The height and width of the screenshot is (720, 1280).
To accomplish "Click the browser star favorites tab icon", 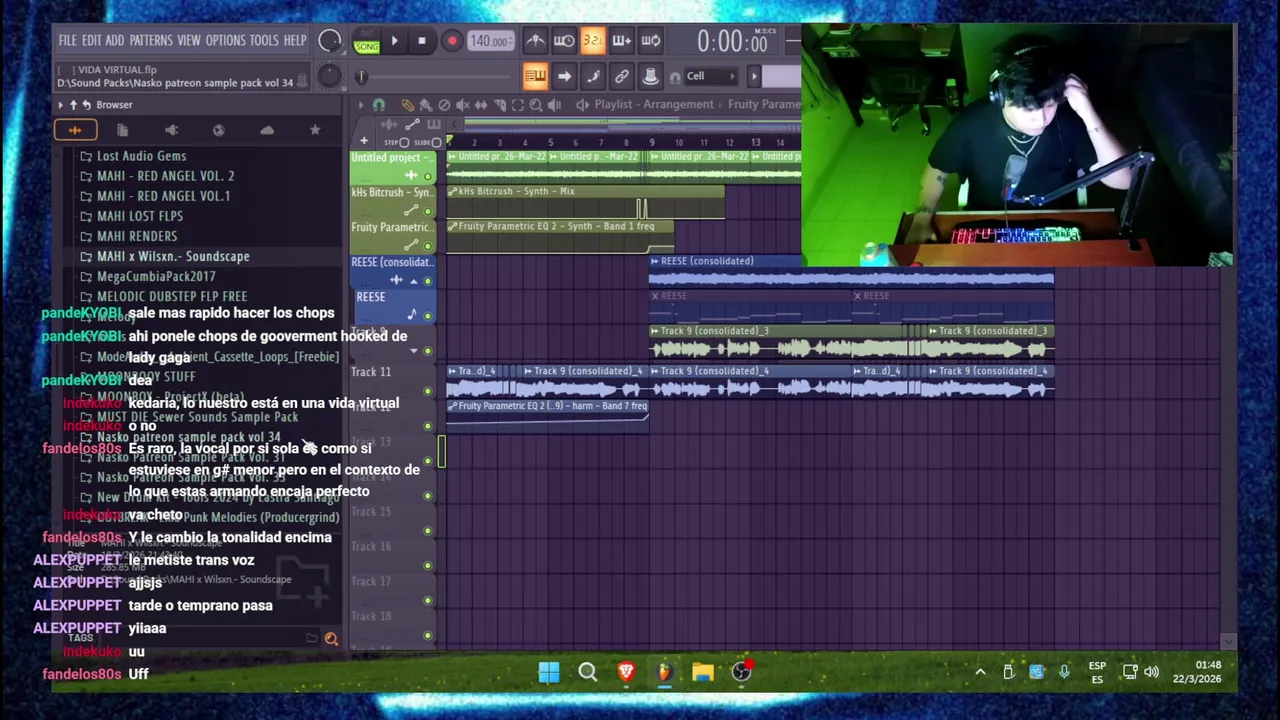I will pos(315,130).
